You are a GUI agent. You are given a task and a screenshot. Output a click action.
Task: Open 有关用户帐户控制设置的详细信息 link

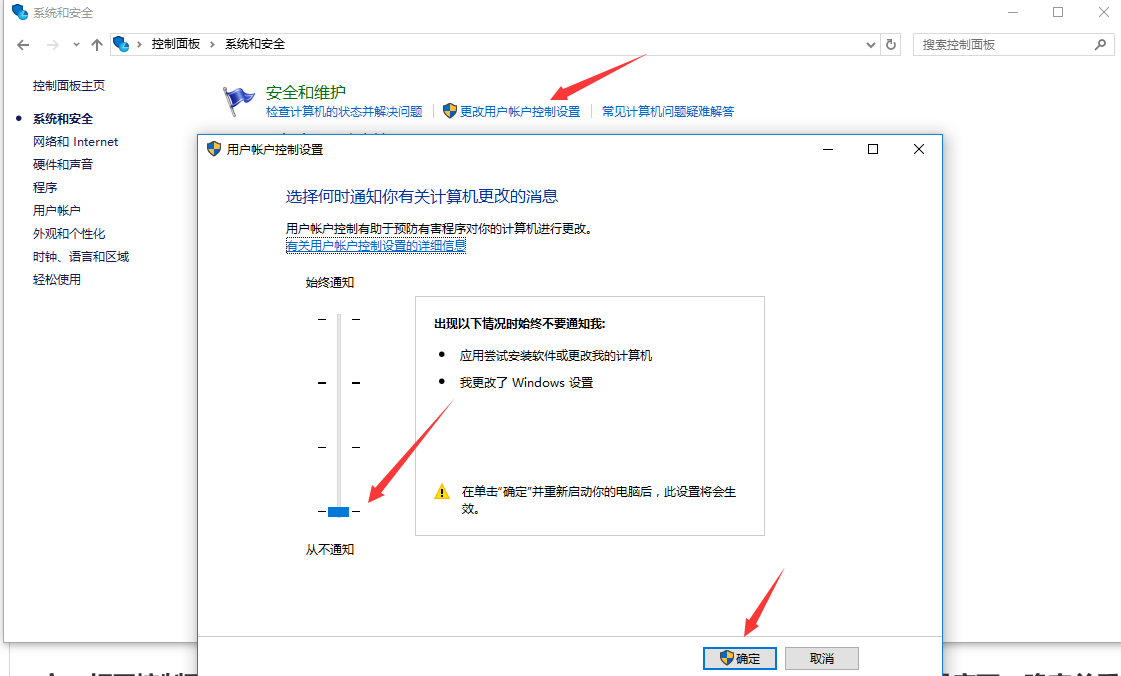tap(376, 246)
